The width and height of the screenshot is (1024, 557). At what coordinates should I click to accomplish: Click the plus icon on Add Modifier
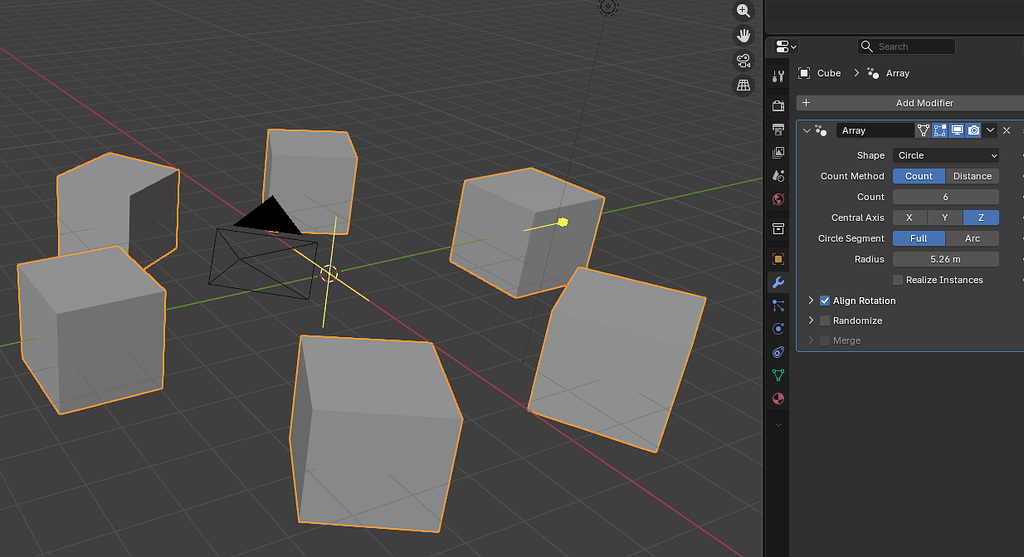tap(806, 103)
